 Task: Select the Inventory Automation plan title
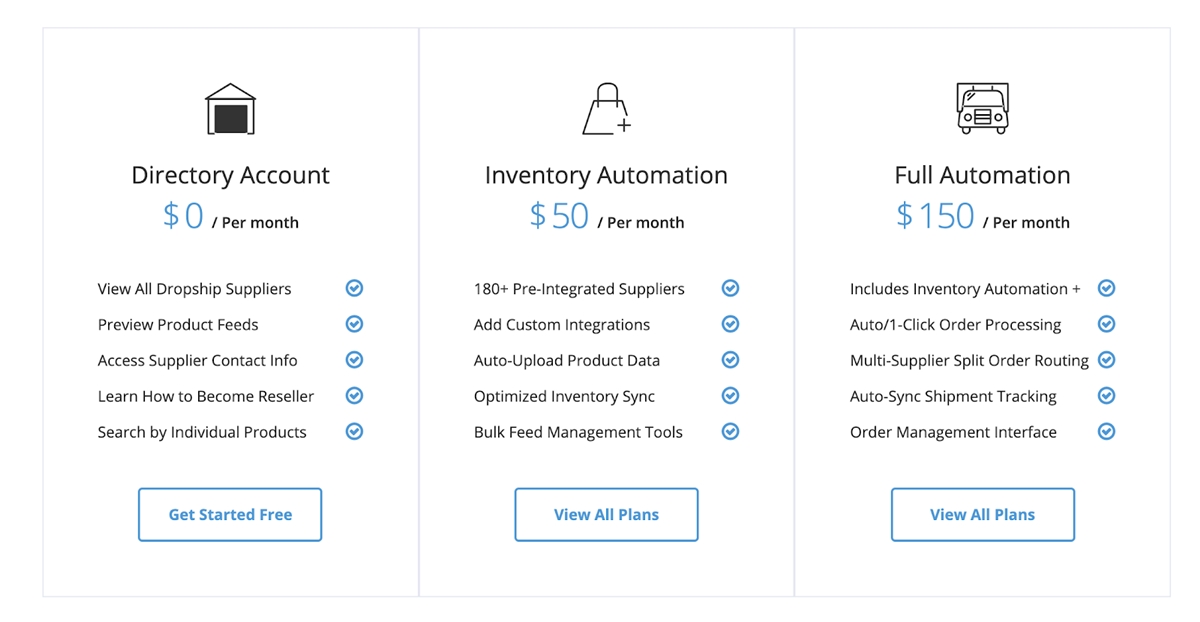pyautogui.click(x=606, y=175)
